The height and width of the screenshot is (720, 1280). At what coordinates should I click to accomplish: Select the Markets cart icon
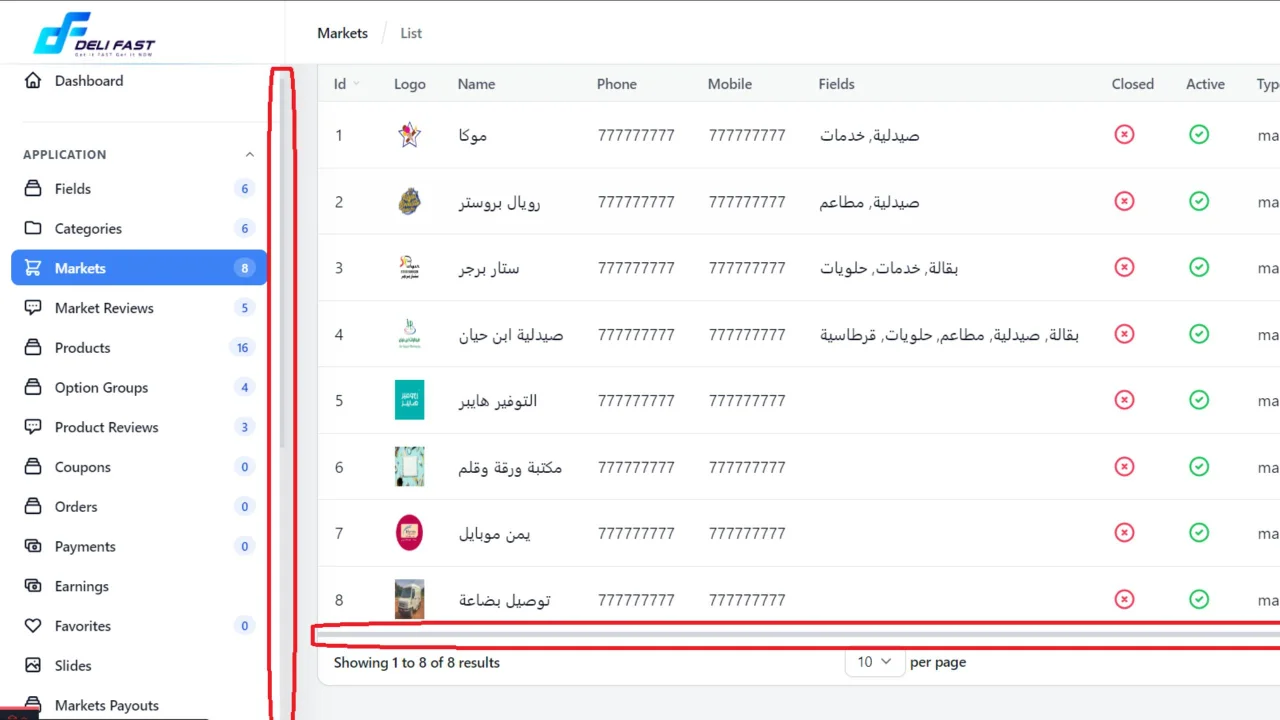(x=33, y=267)
